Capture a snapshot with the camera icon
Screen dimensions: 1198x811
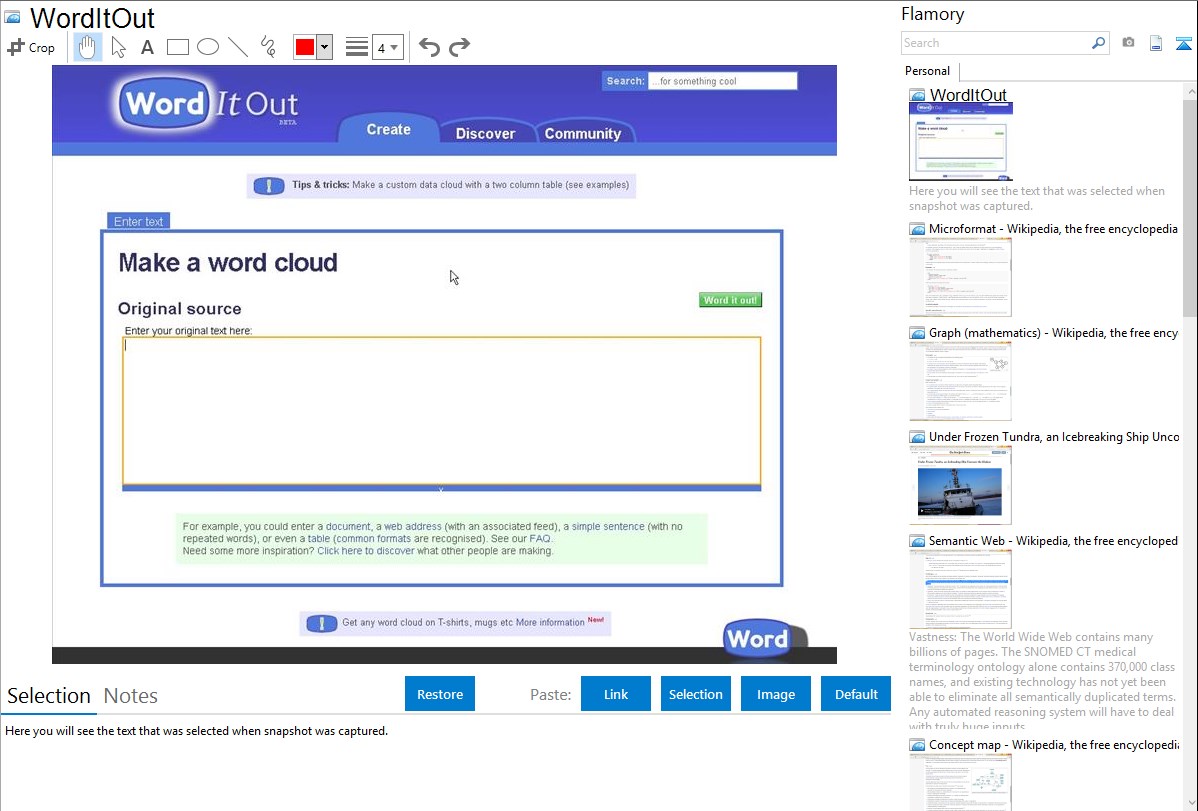point(1128,43)
